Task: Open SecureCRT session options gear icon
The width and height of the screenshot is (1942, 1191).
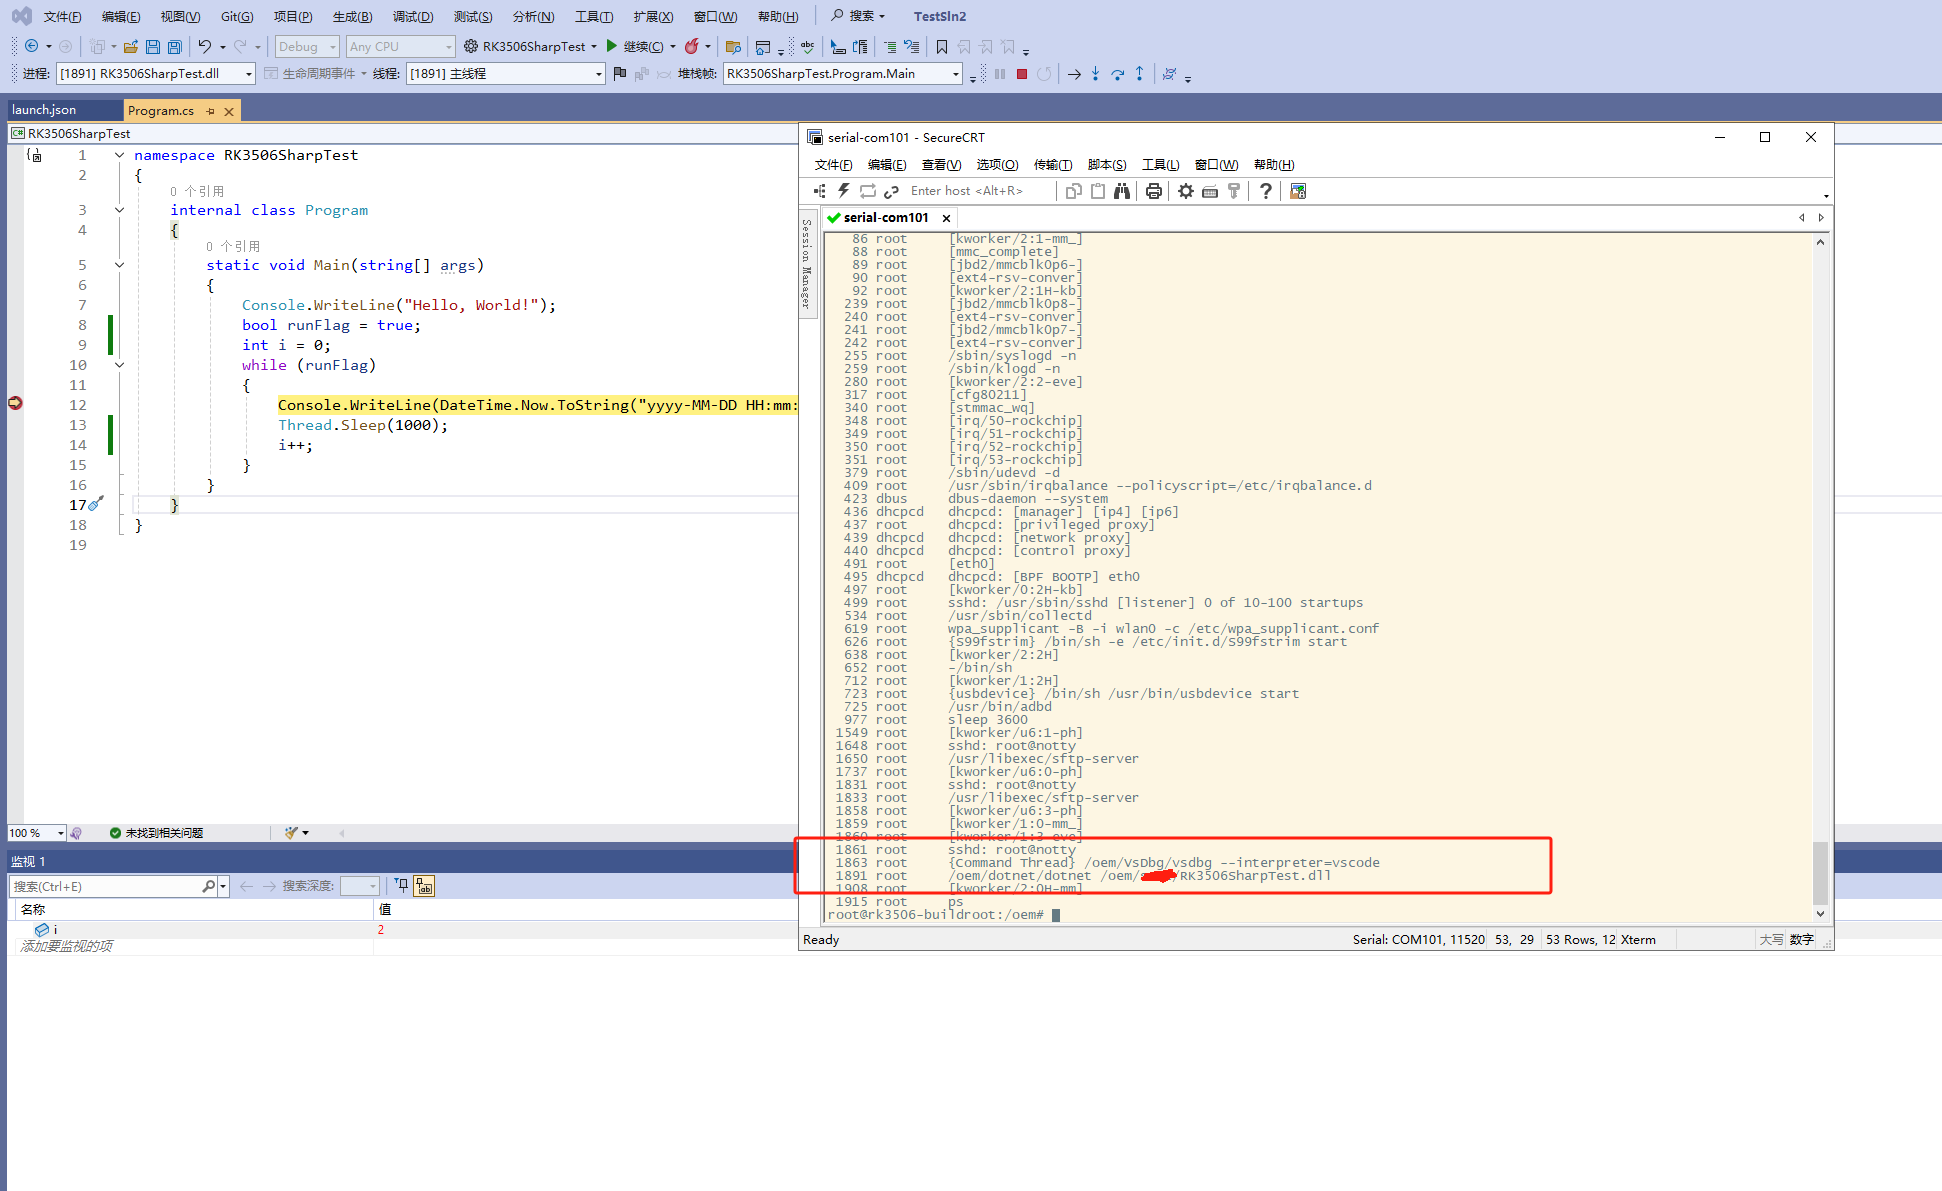Action: pos(1186,191)
